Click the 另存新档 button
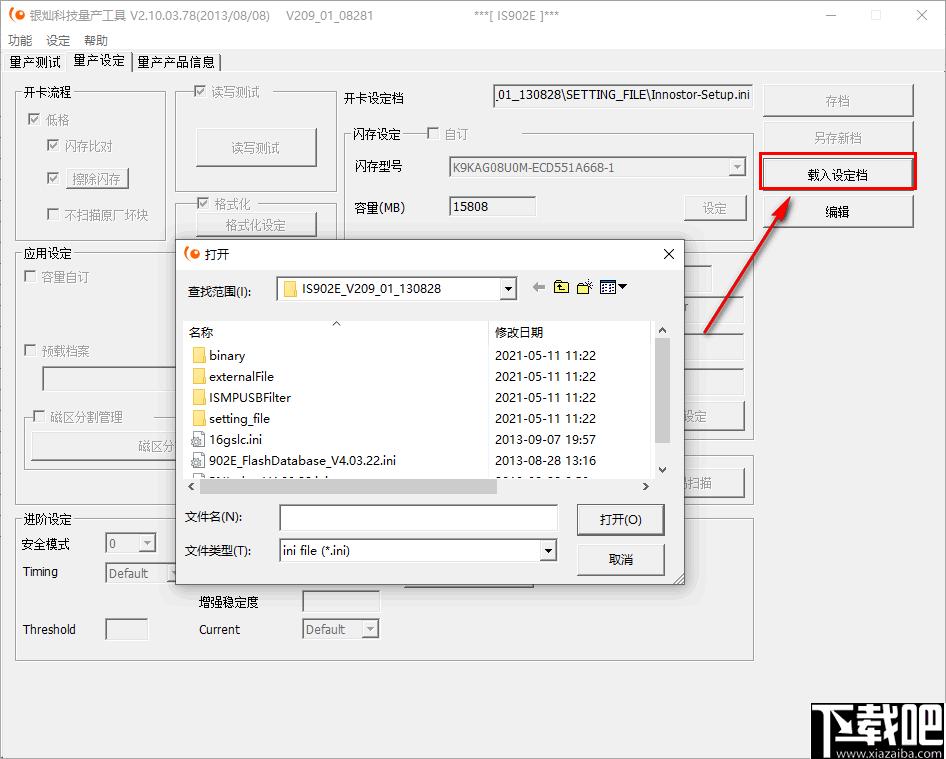The width and height of the screenshot is (946, 759). coord(837,138)
